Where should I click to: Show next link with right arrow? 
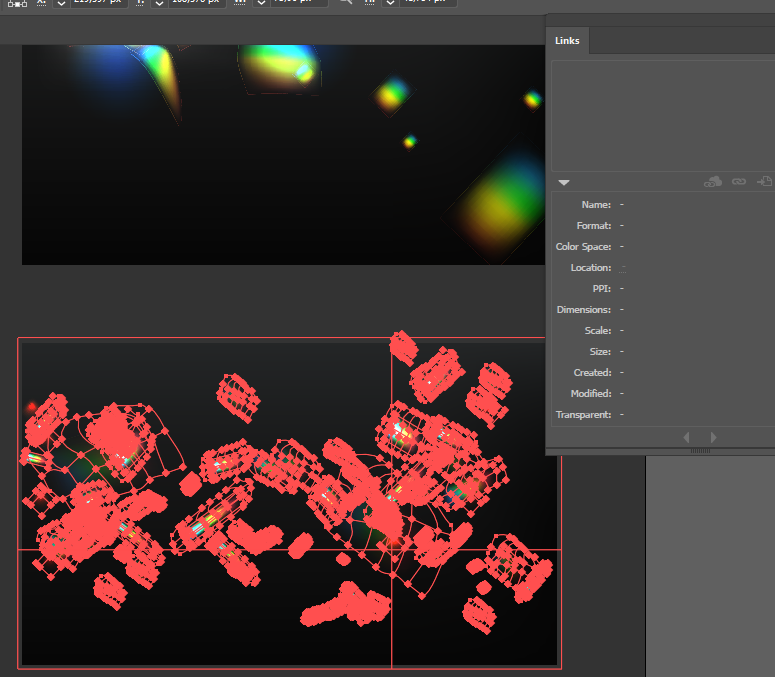[x=713, y=437]
